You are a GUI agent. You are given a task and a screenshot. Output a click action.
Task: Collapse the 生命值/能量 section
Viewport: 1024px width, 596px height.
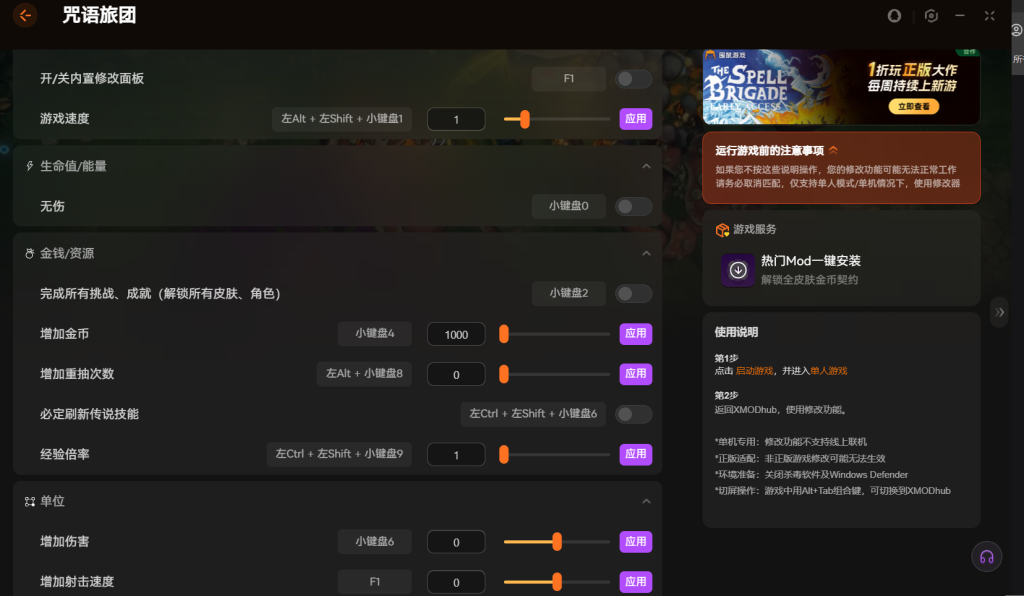(x=646, y=166)
